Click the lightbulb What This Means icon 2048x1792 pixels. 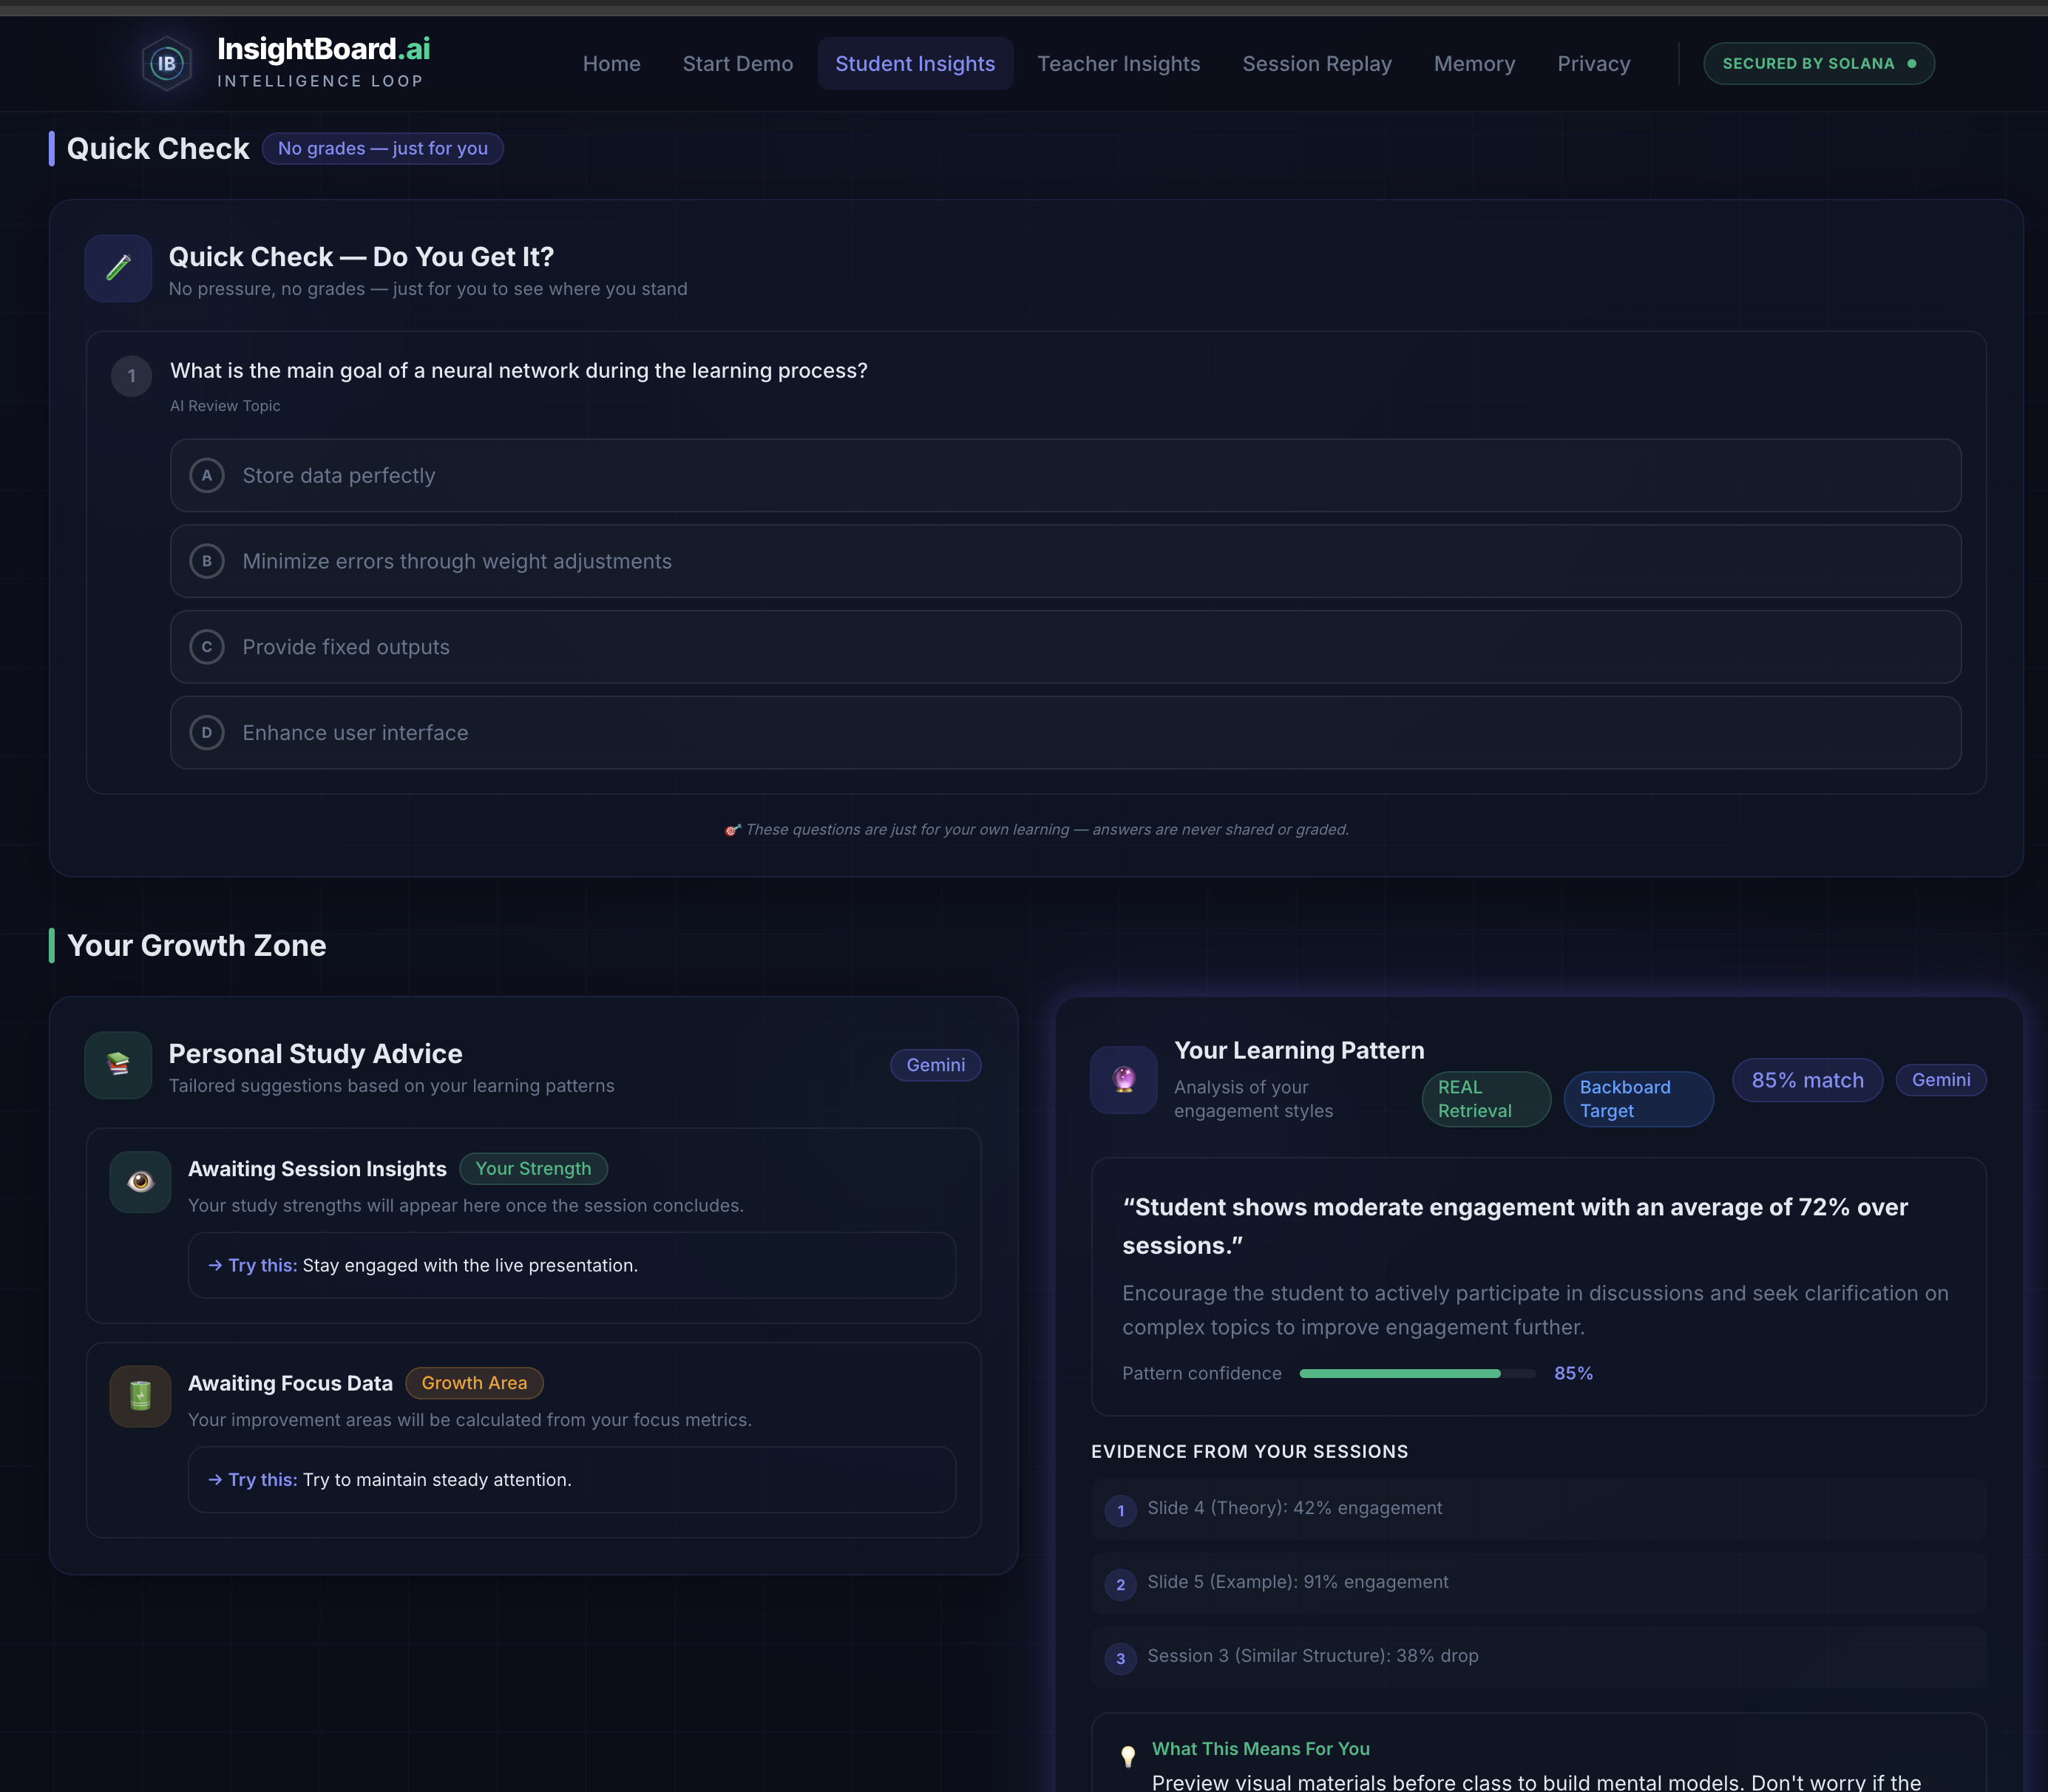click(1128, 1756)
